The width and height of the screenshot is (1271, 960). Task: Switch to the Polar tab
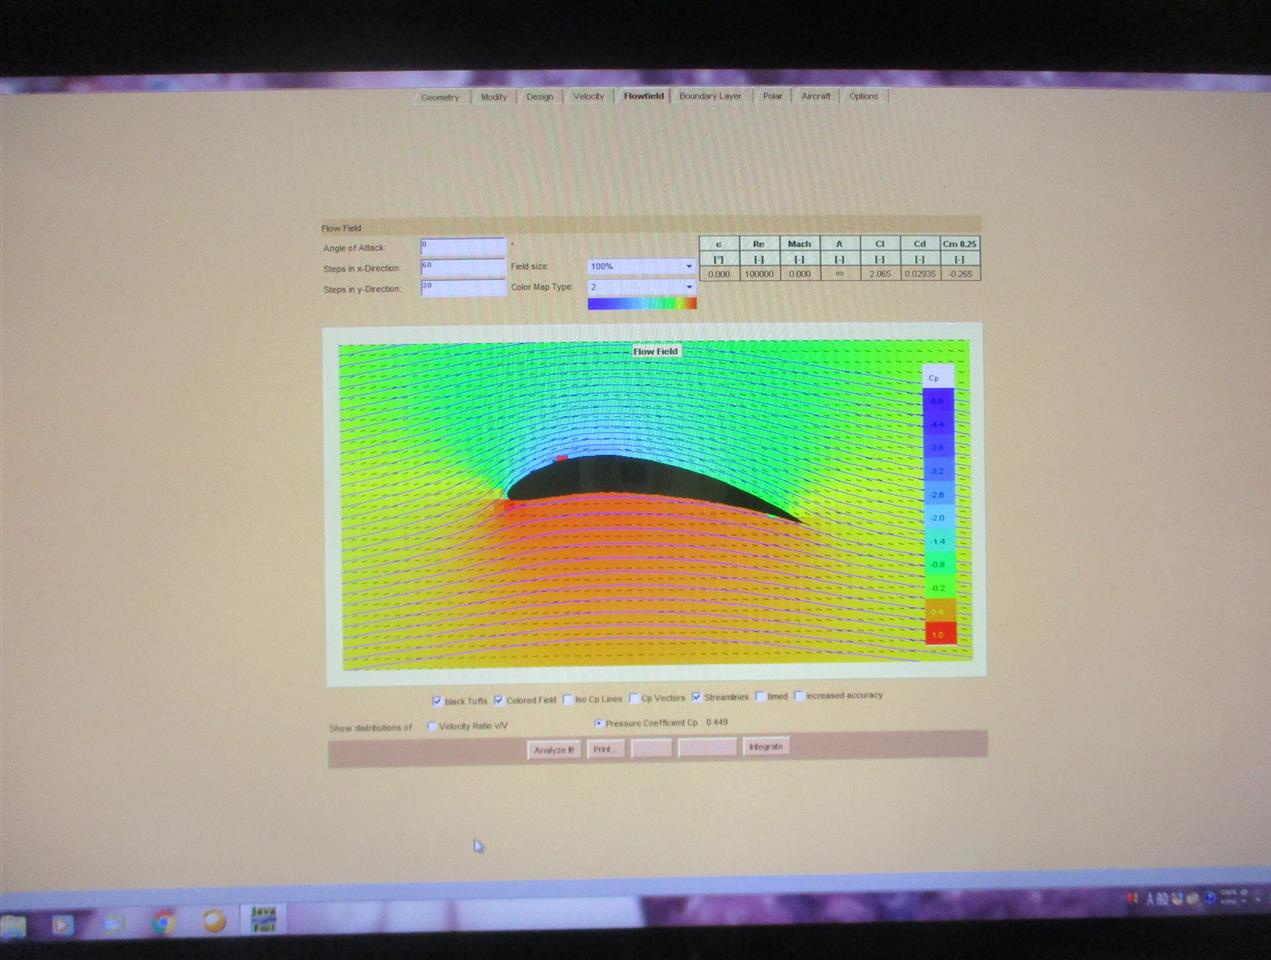[772, 96]
